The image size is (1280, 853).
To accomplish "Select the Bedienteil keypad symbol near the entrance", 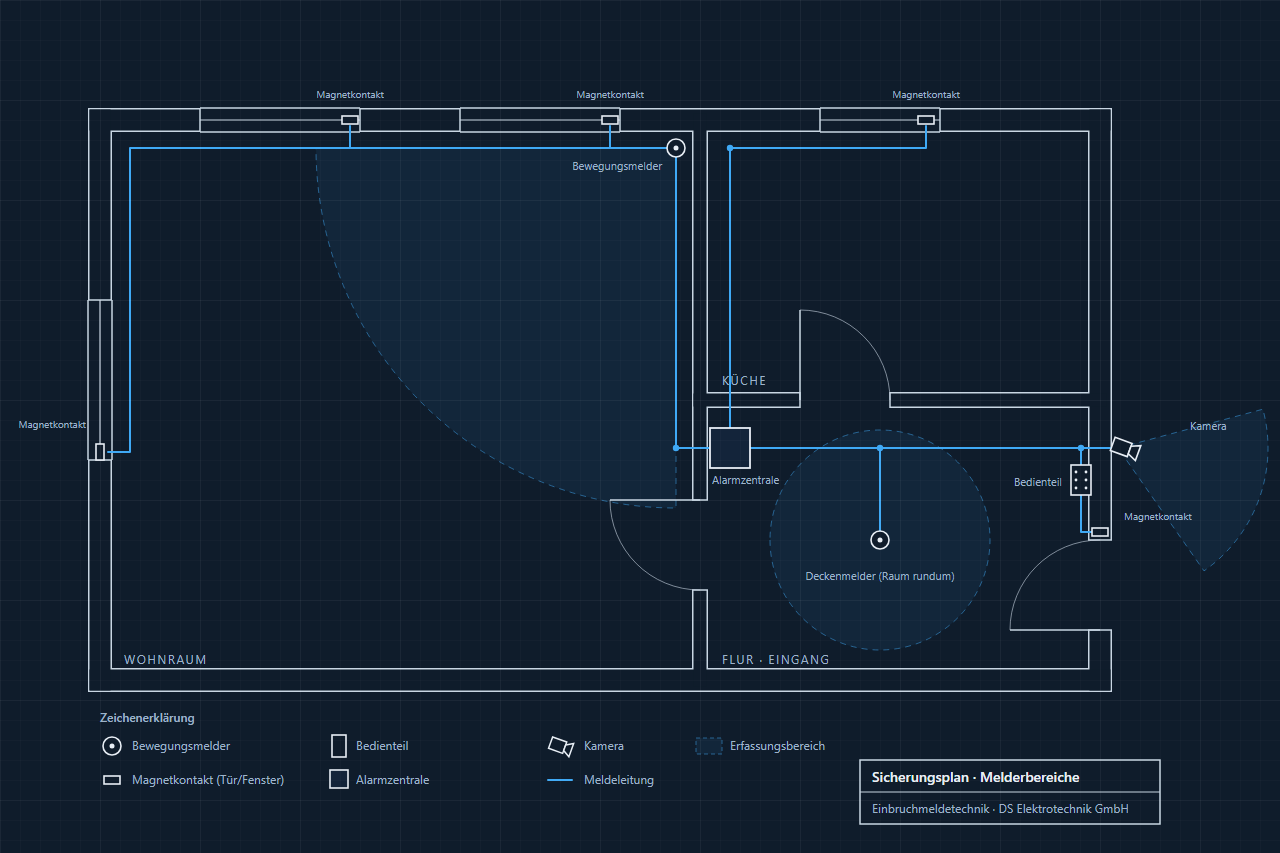I will [x=1081, y=480].
